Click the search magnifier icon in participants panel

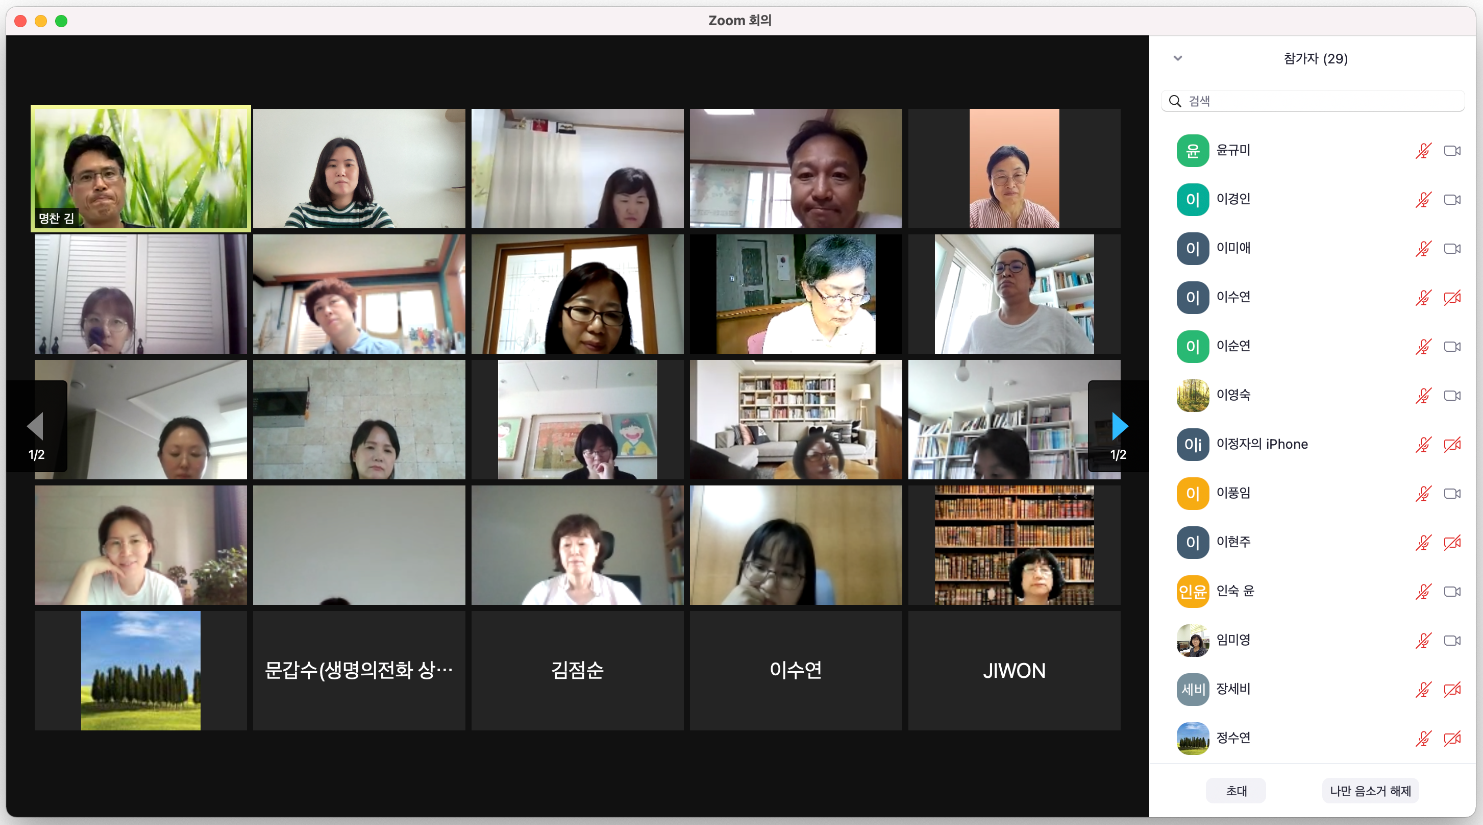(1175, 101)
